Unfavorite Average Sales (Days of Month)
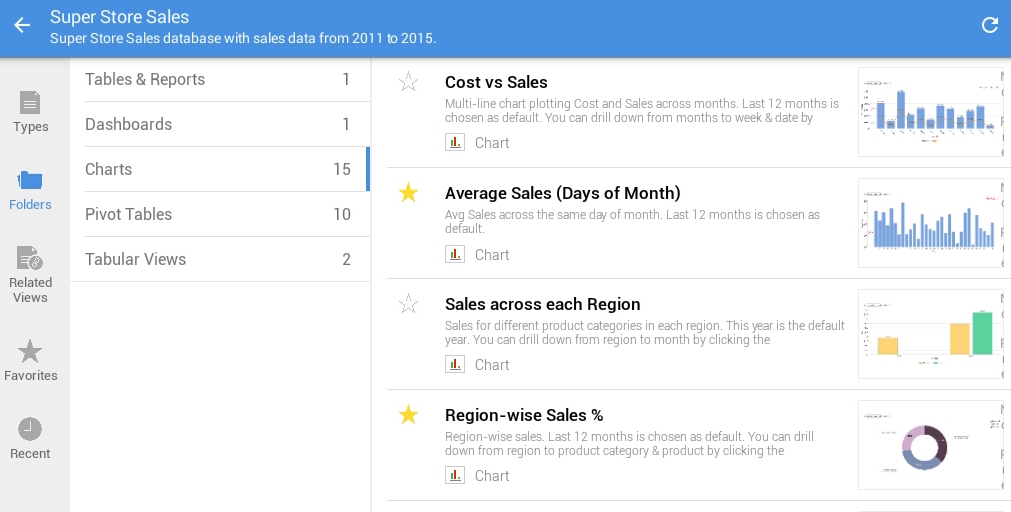Image resolution: width=1011 pixels, height=512 pixels. click(x=408, y=193)
